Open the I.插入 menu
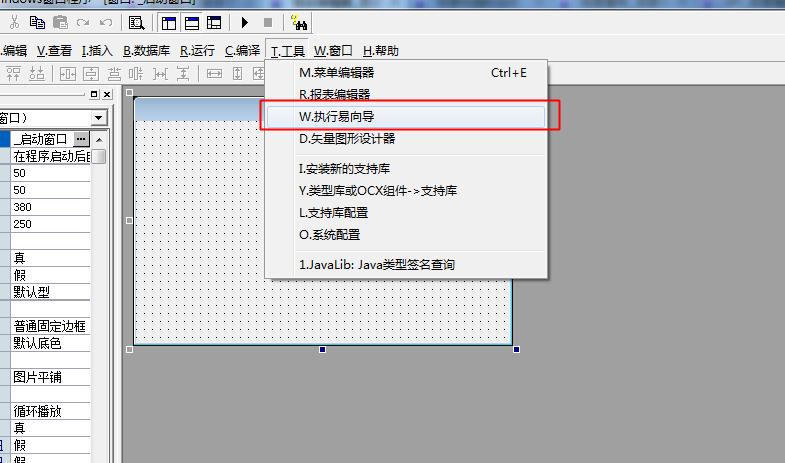This screenshot has width=785, height=463. (x=97, y=51)
